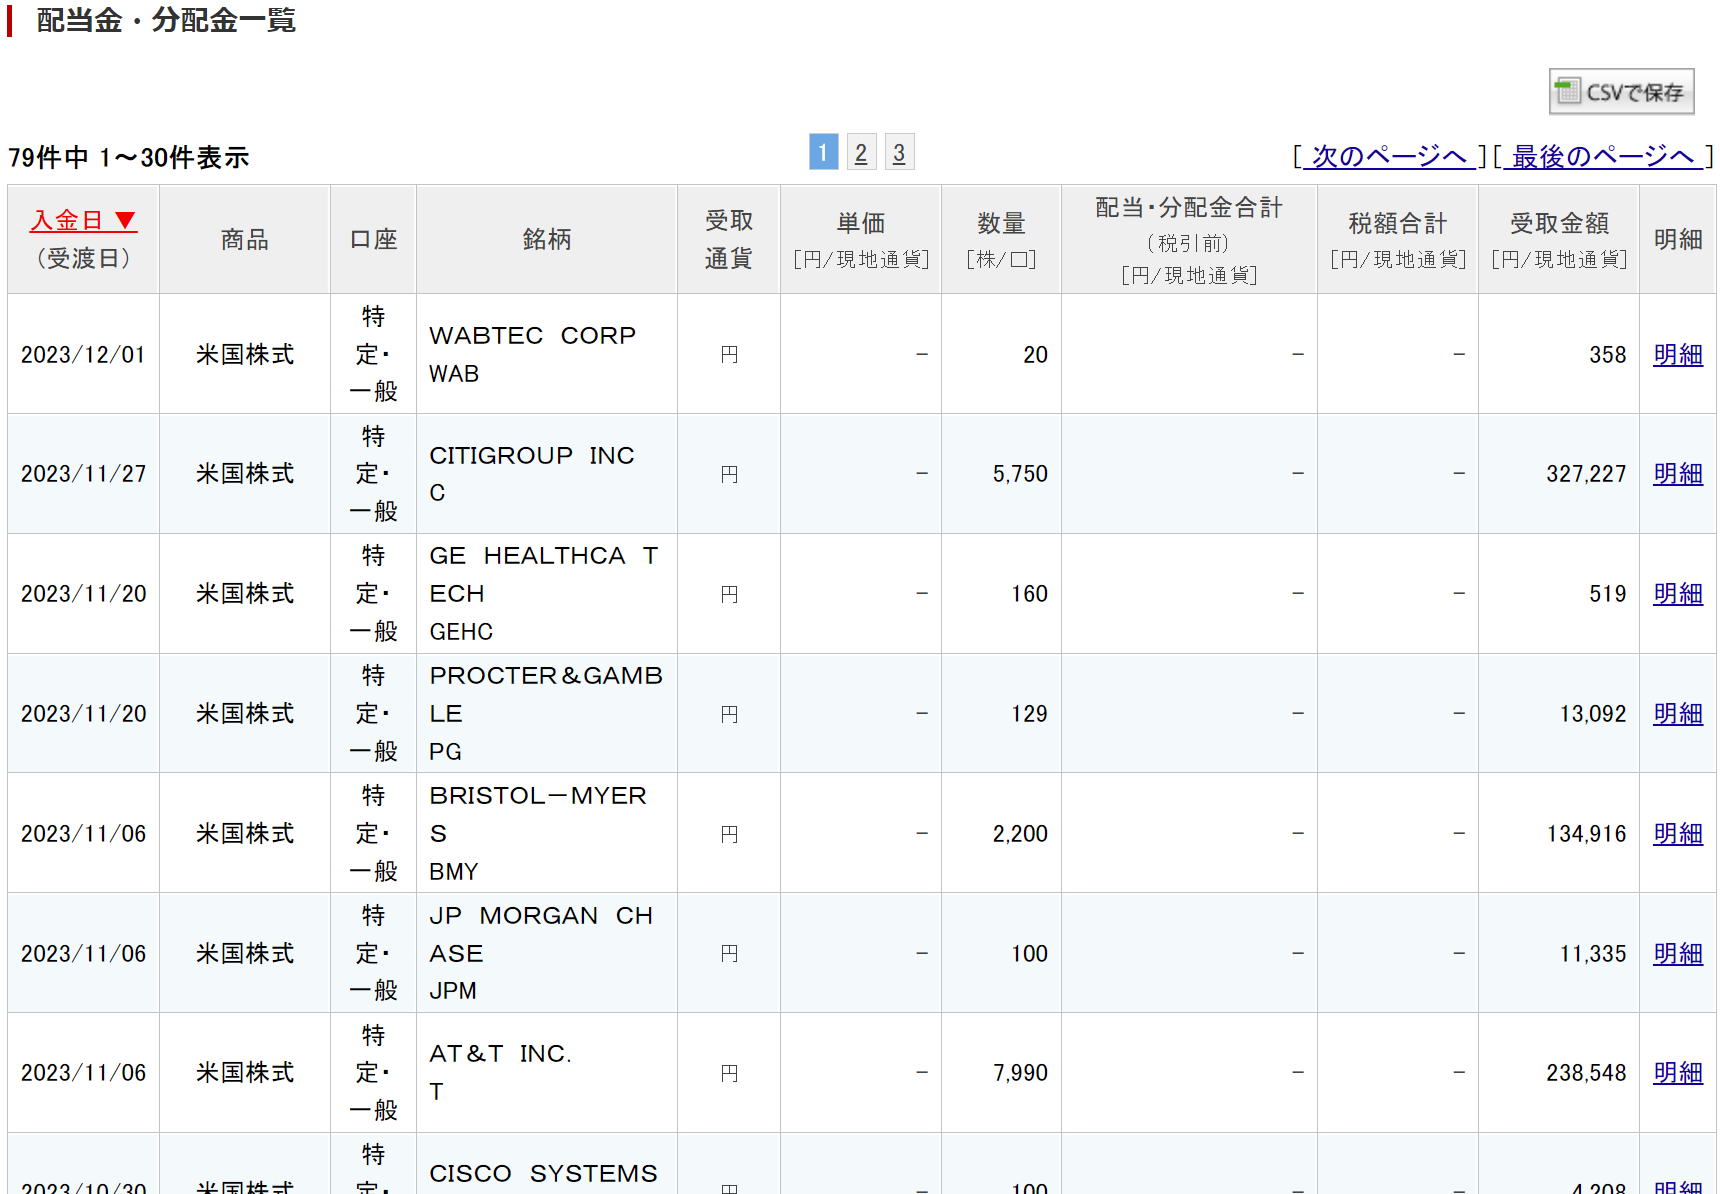Select the CITIGROUP INC stock name
This screenshot has width=1720, height=1194.
pyautogui.click(x=532, y=456)
